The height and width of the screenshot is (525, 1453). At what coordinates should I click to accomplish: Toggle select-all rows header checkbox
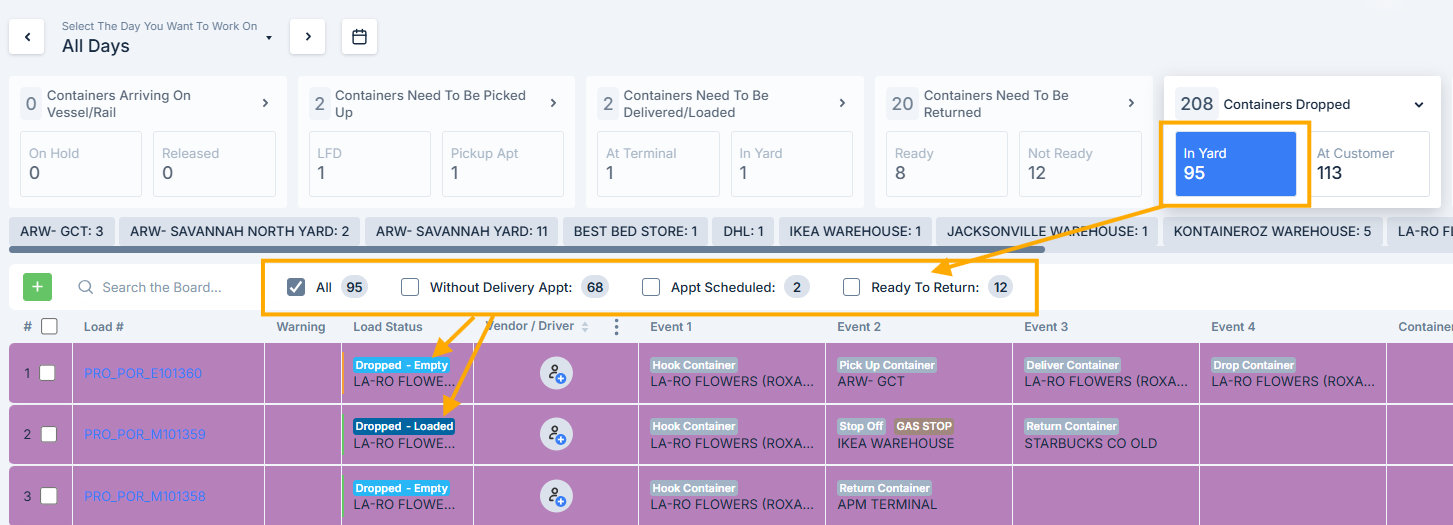49,326
